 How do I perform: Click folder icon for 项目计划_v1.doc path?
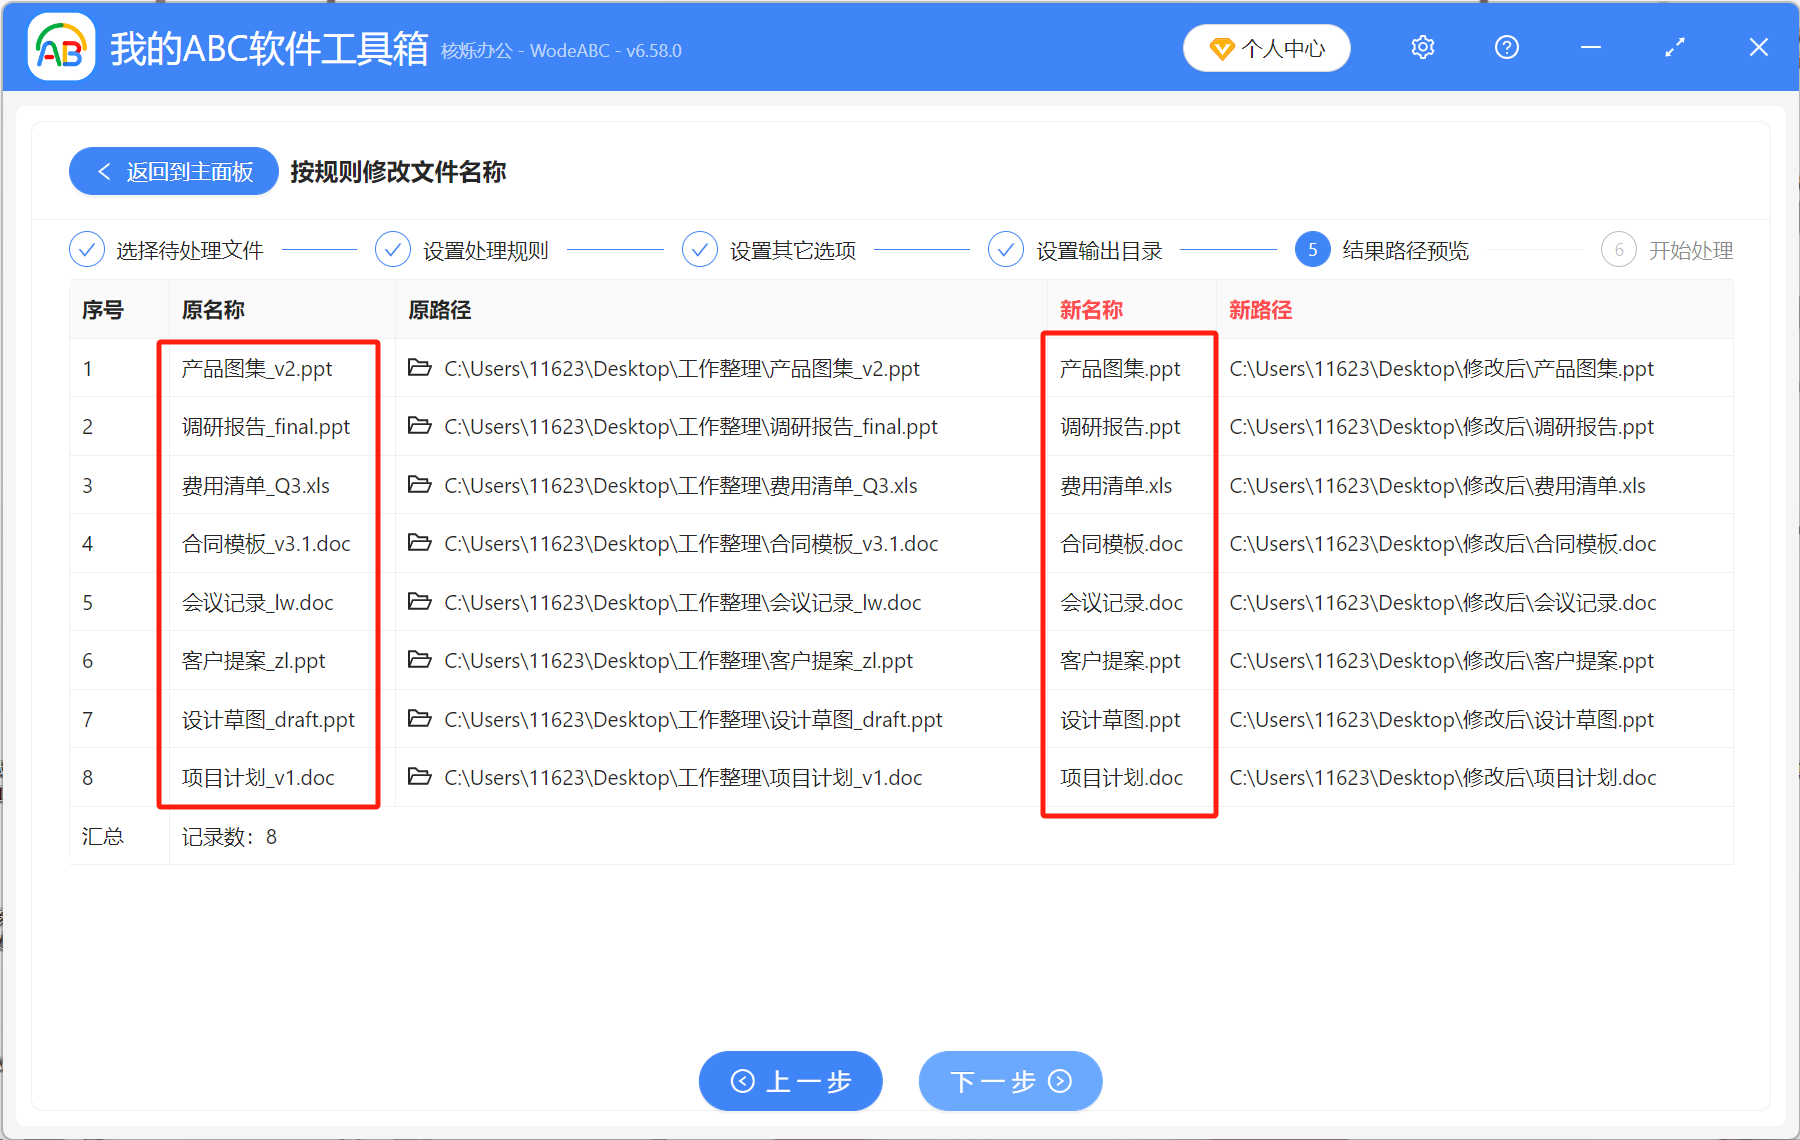click(x=420, y=777)
